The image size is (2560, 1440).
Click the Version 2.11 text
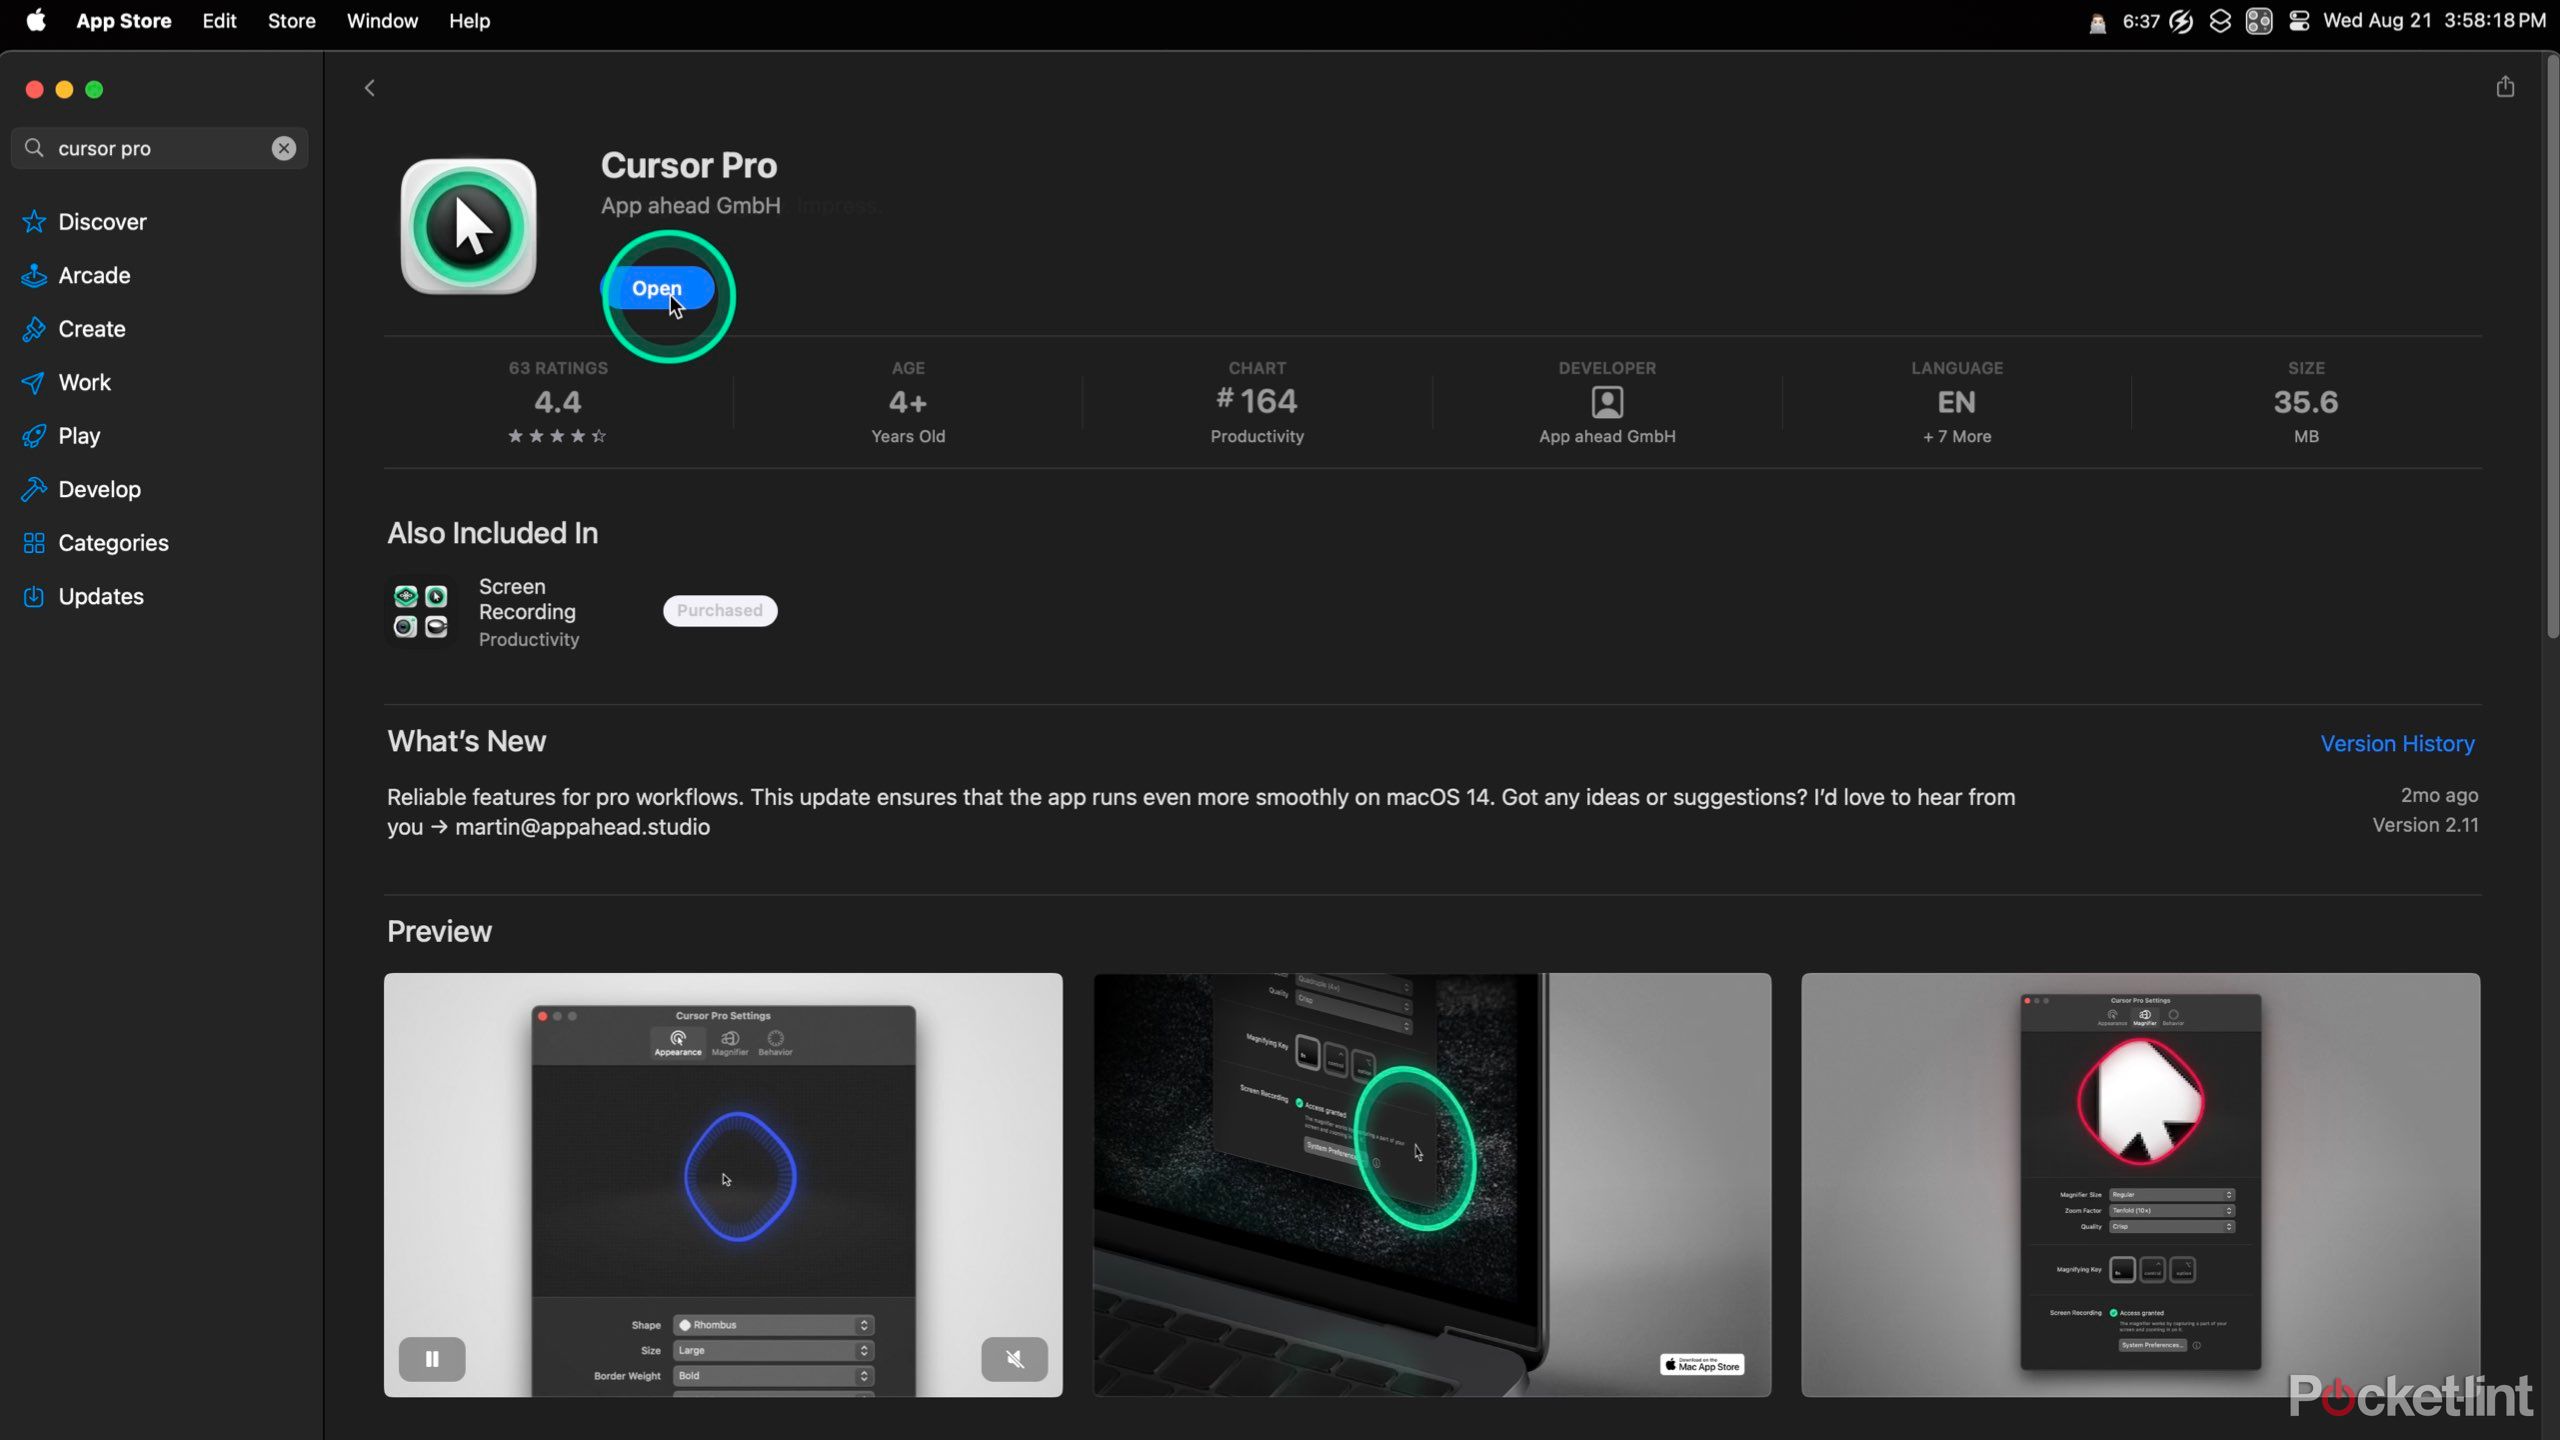2425,825
